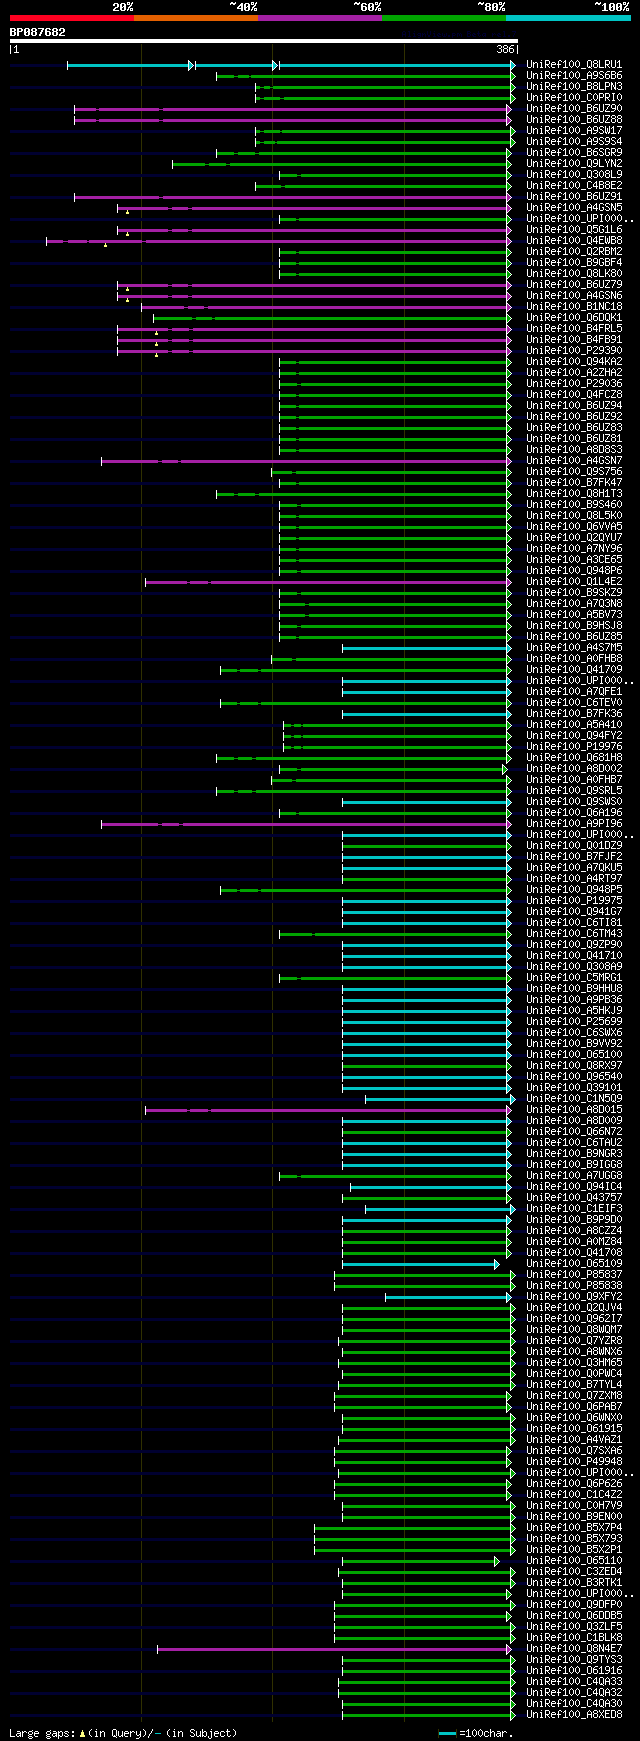Select label UniRef100_A4GSN7
Viewport: 640px width, 1741px height.
tap(574, 461)
